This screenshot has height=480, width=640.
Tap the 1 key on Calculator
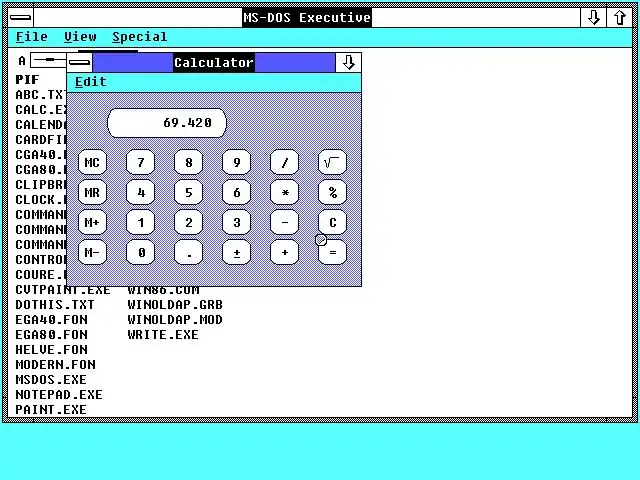point(140,222)
